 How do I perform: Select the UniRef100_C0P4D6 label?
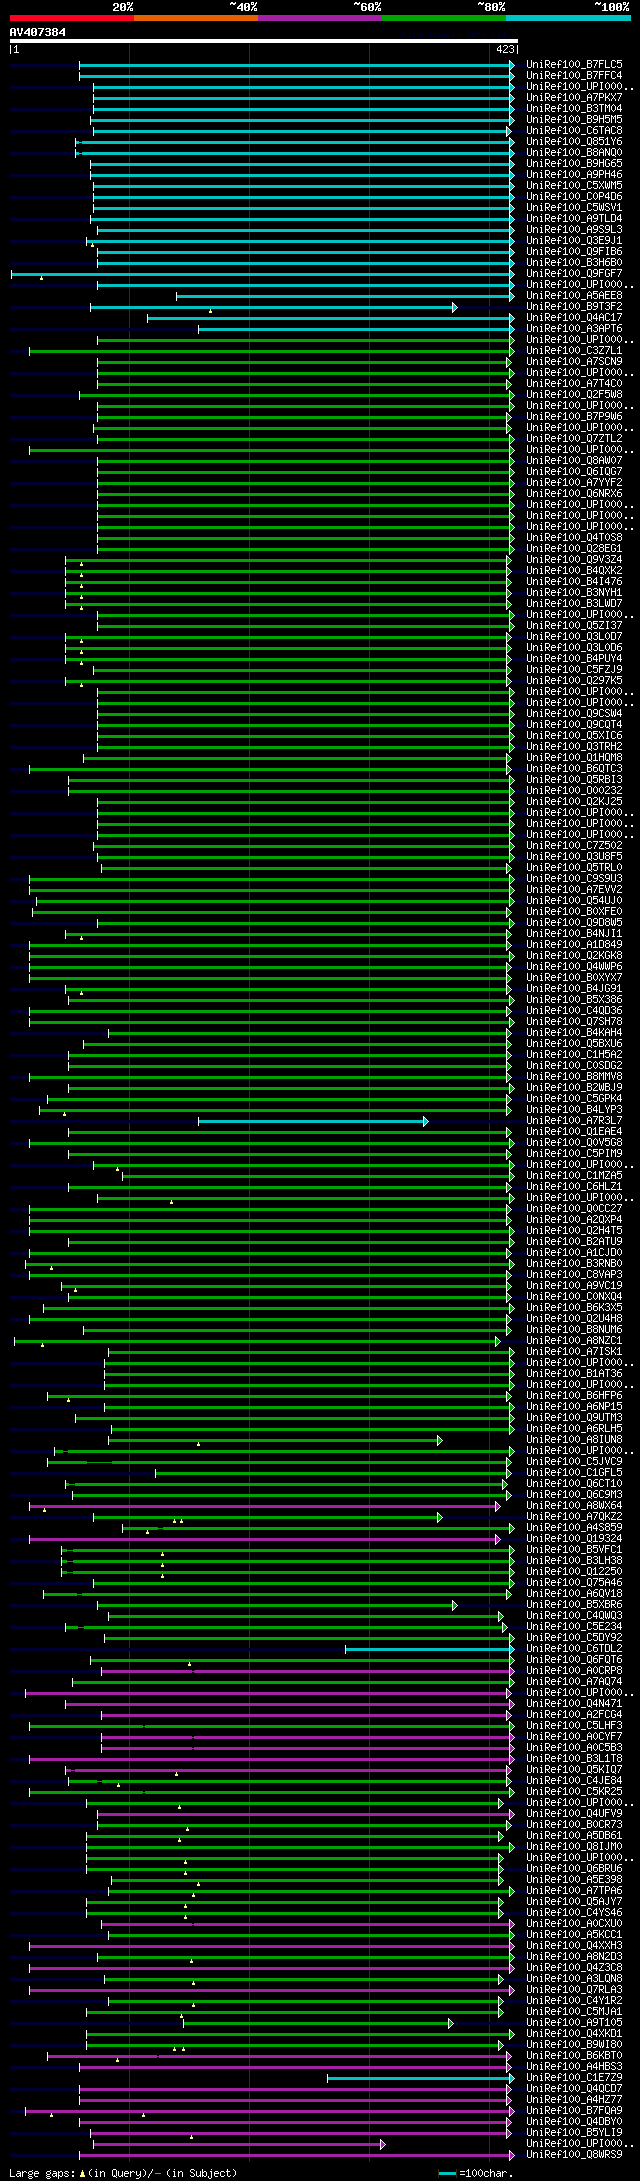574,197
